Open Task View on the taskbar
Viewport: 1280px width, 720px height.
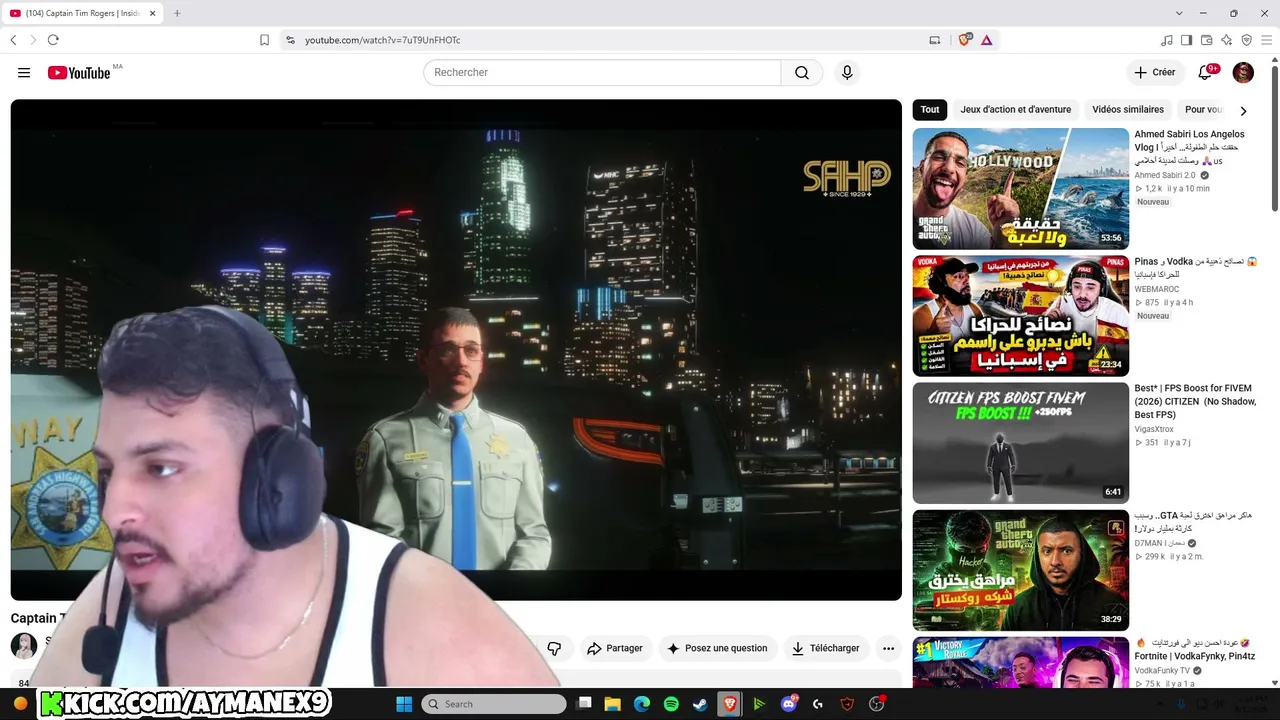tap(585, 704)
